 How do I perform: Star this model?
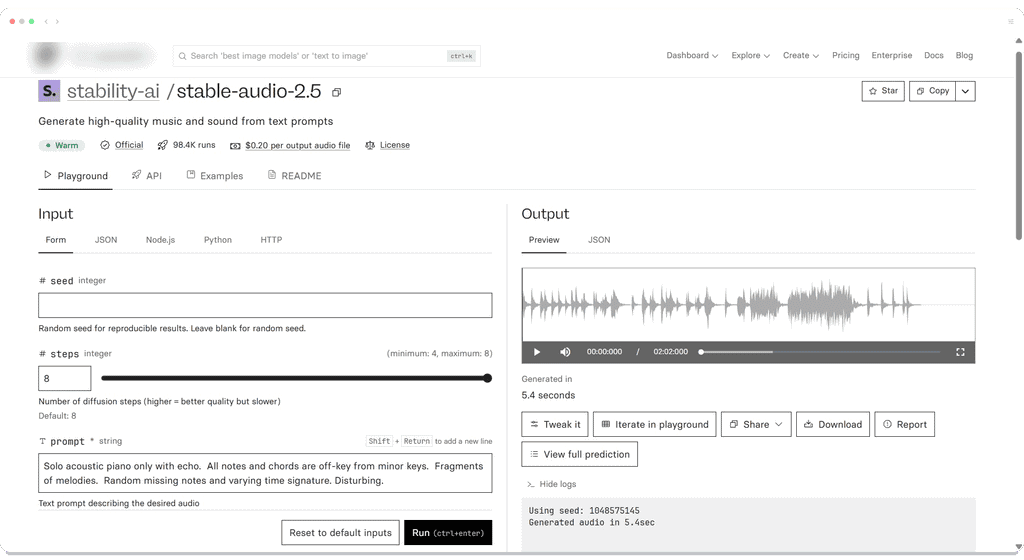[x=883, y=91]
